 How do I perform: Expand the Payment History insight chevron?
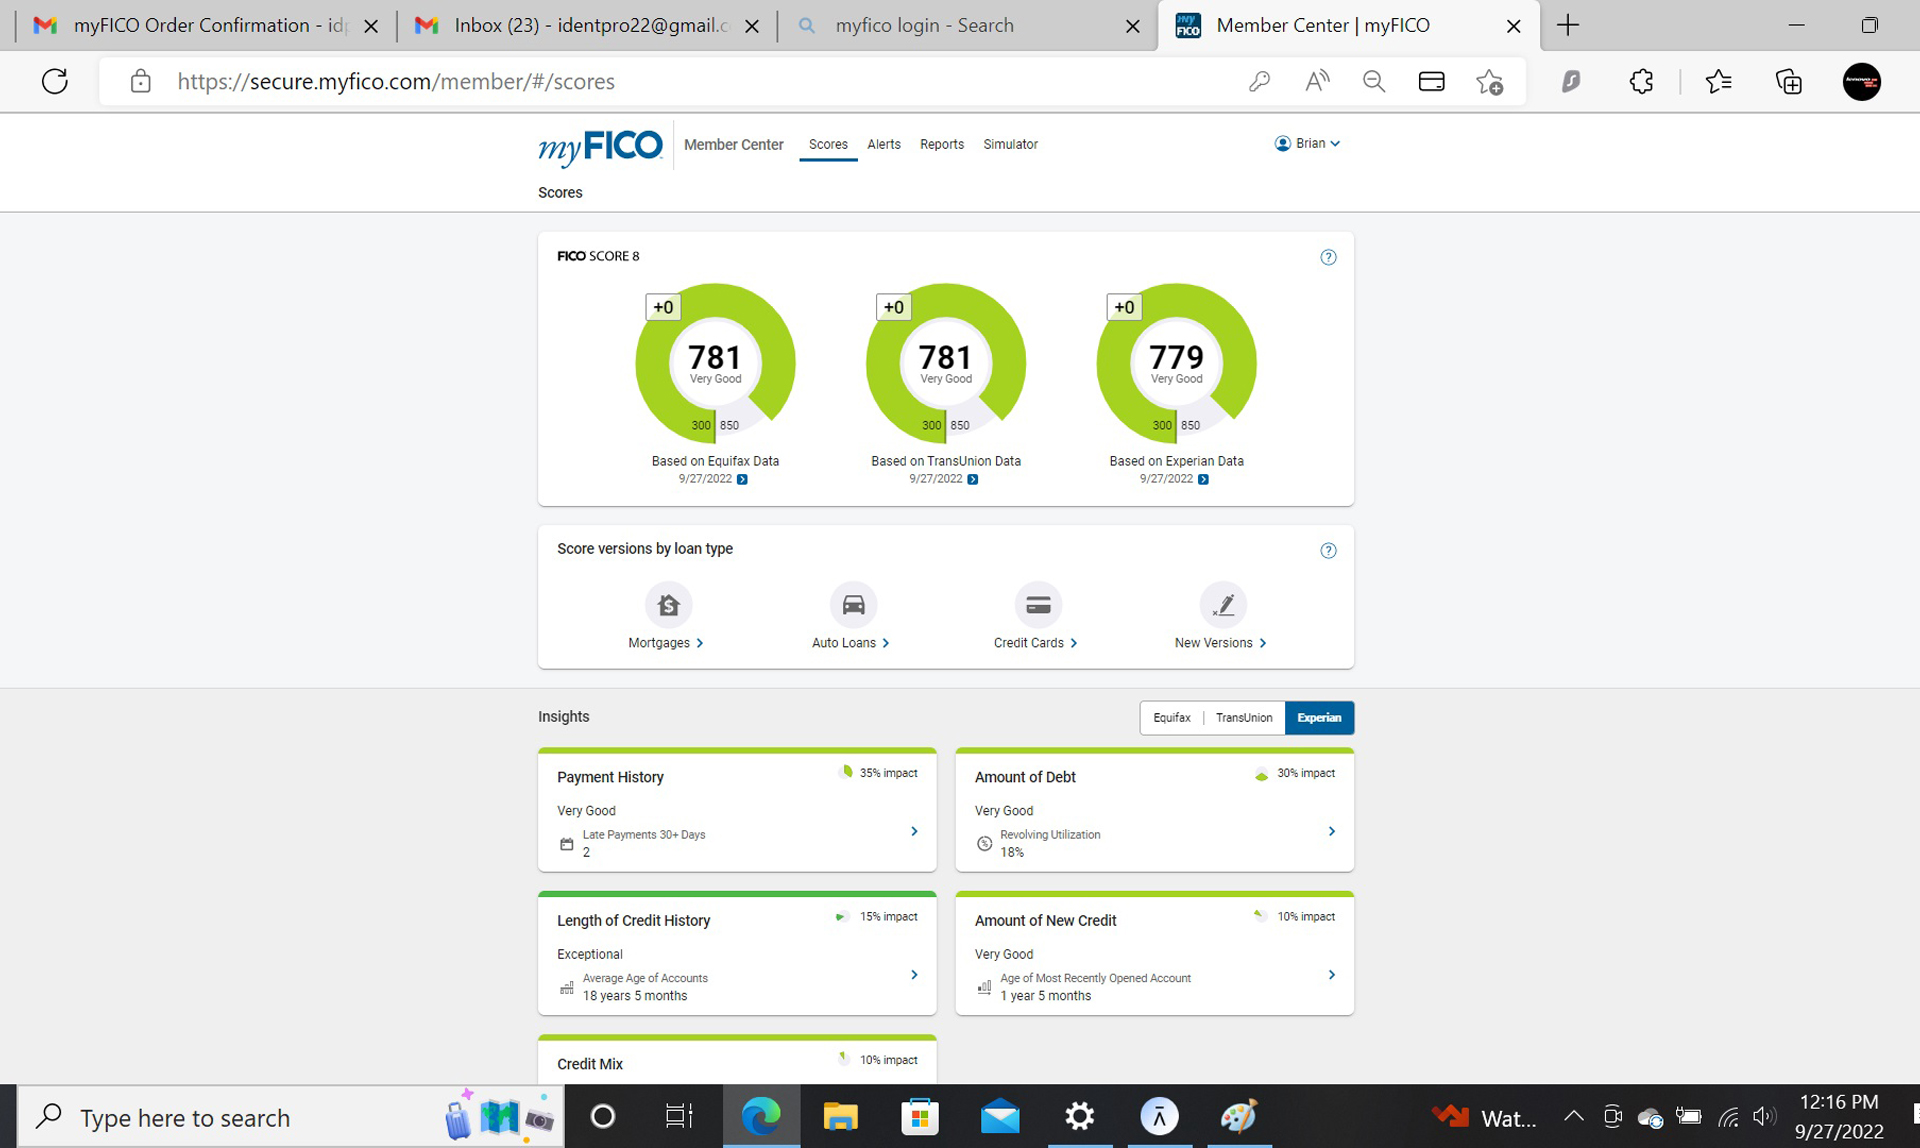pos(914,832)
